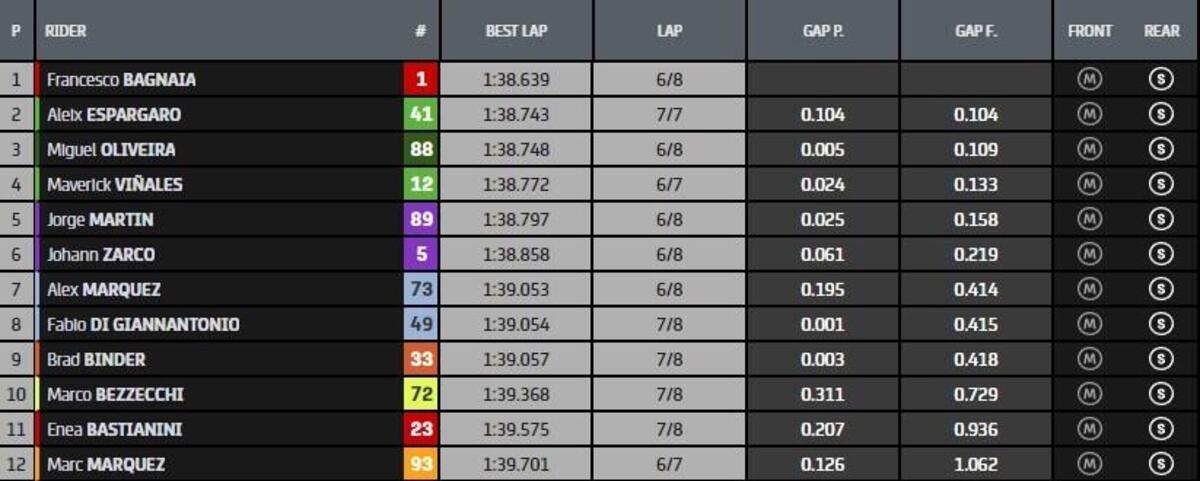Click the GAP P. column header
The height and width of the screenshot is (481, 1200).
tap(823, 31)
